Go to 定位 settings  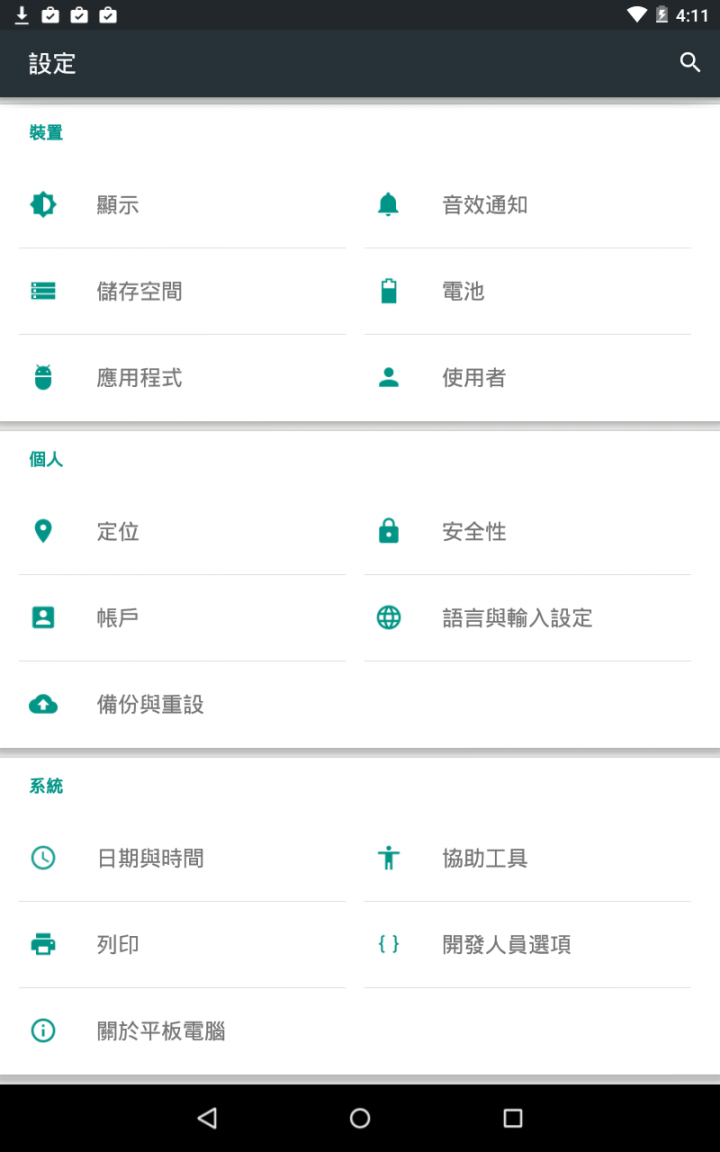click(x=182, y=530)
